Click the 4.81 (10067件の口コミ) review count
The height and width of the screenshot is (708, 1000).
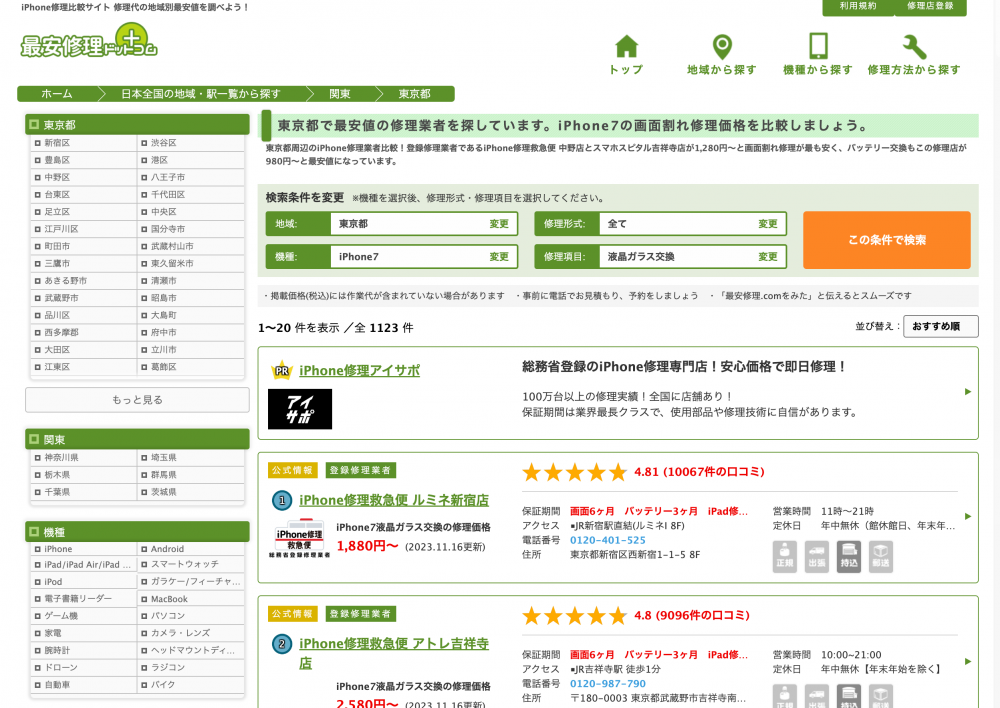700,472
